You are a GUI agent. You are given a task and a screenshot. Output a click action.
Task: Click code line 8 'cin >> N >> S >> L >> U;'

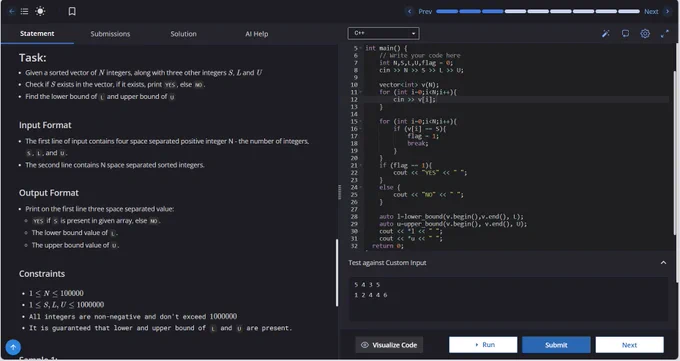coord(421,70)
